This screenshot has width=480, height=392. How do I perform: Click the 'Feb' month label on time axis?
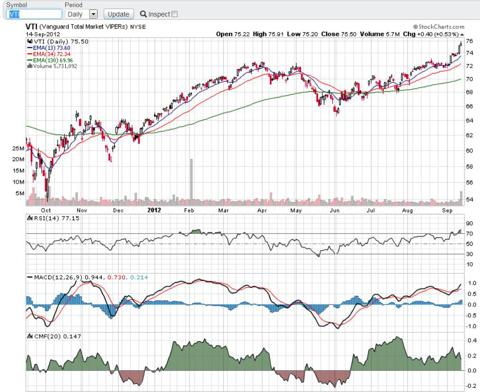pos(189,210)
